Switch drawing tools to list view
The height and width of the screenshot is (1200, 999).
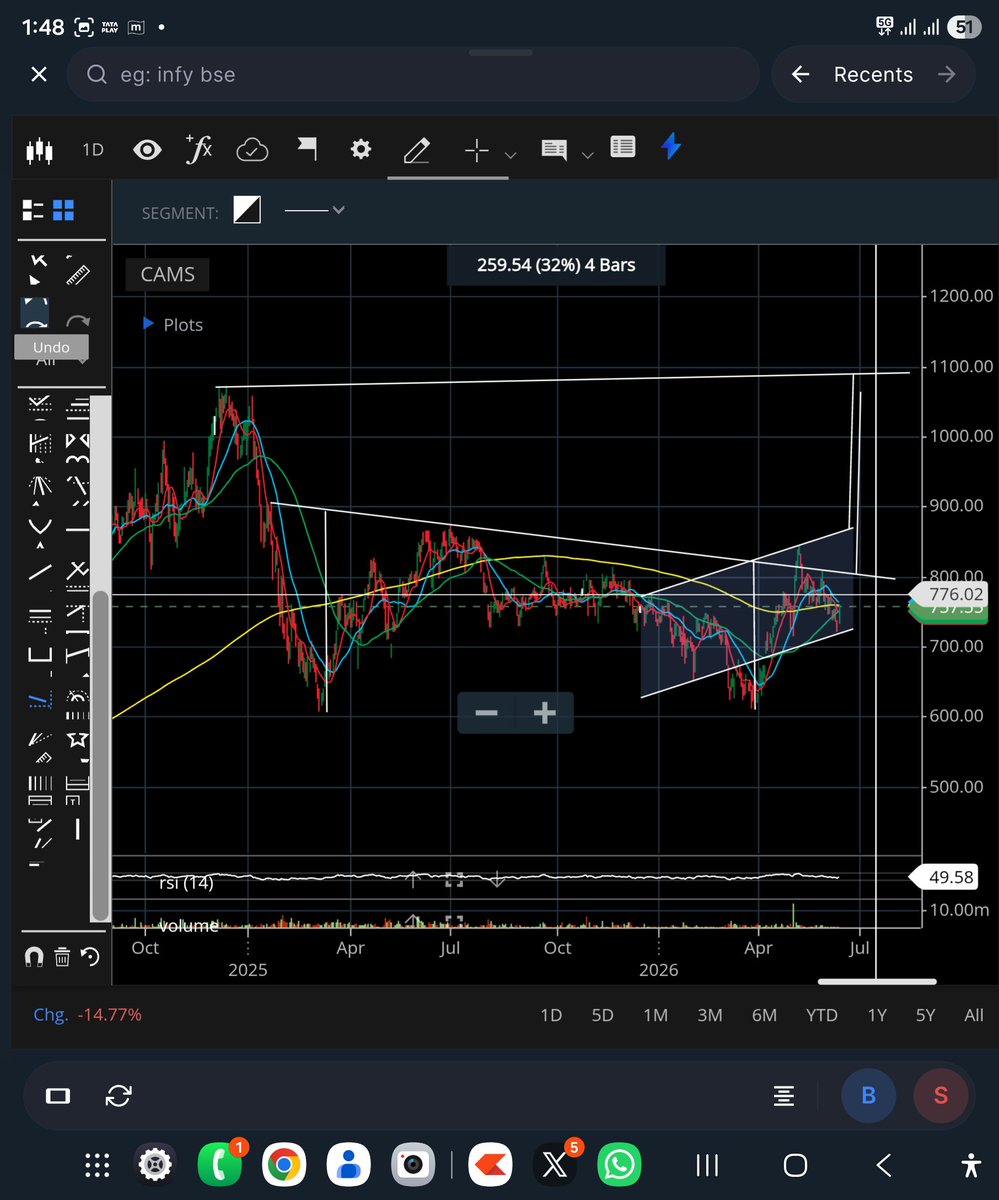tap(33, 210)
